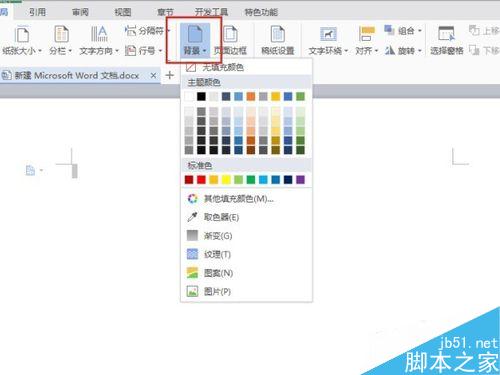Choose 图片(P) menu entry
The width and height of the screenshot is (500, 375).
247,291
